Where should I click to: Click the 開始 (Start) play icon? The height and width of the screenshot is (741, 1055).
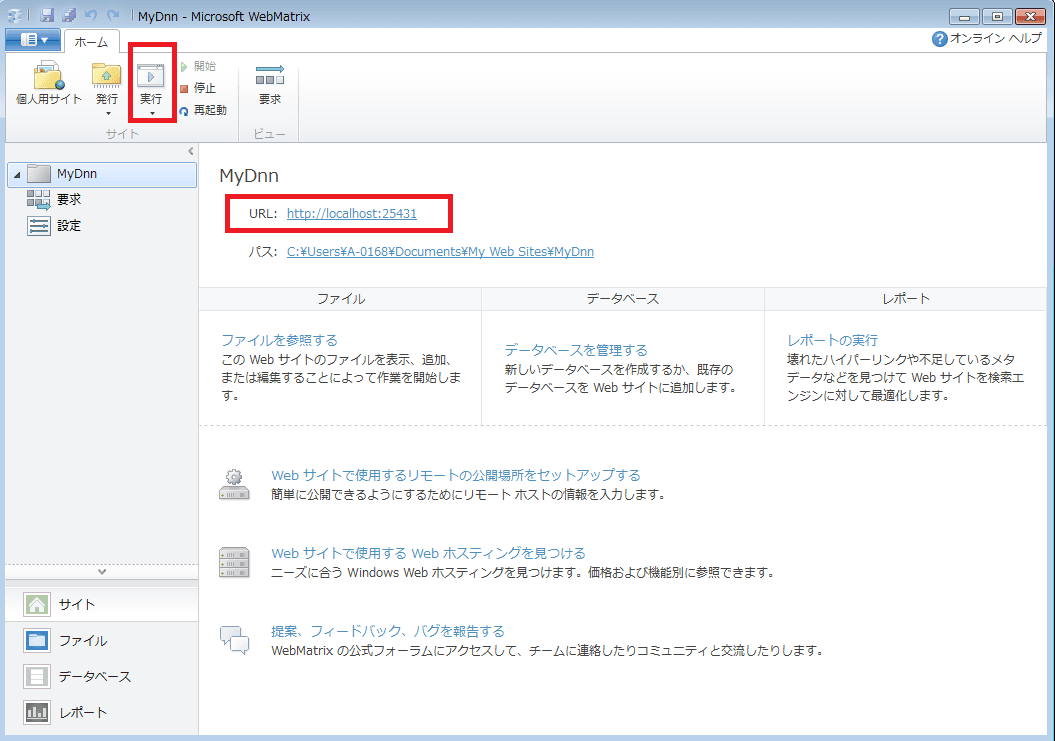[184, 67]
